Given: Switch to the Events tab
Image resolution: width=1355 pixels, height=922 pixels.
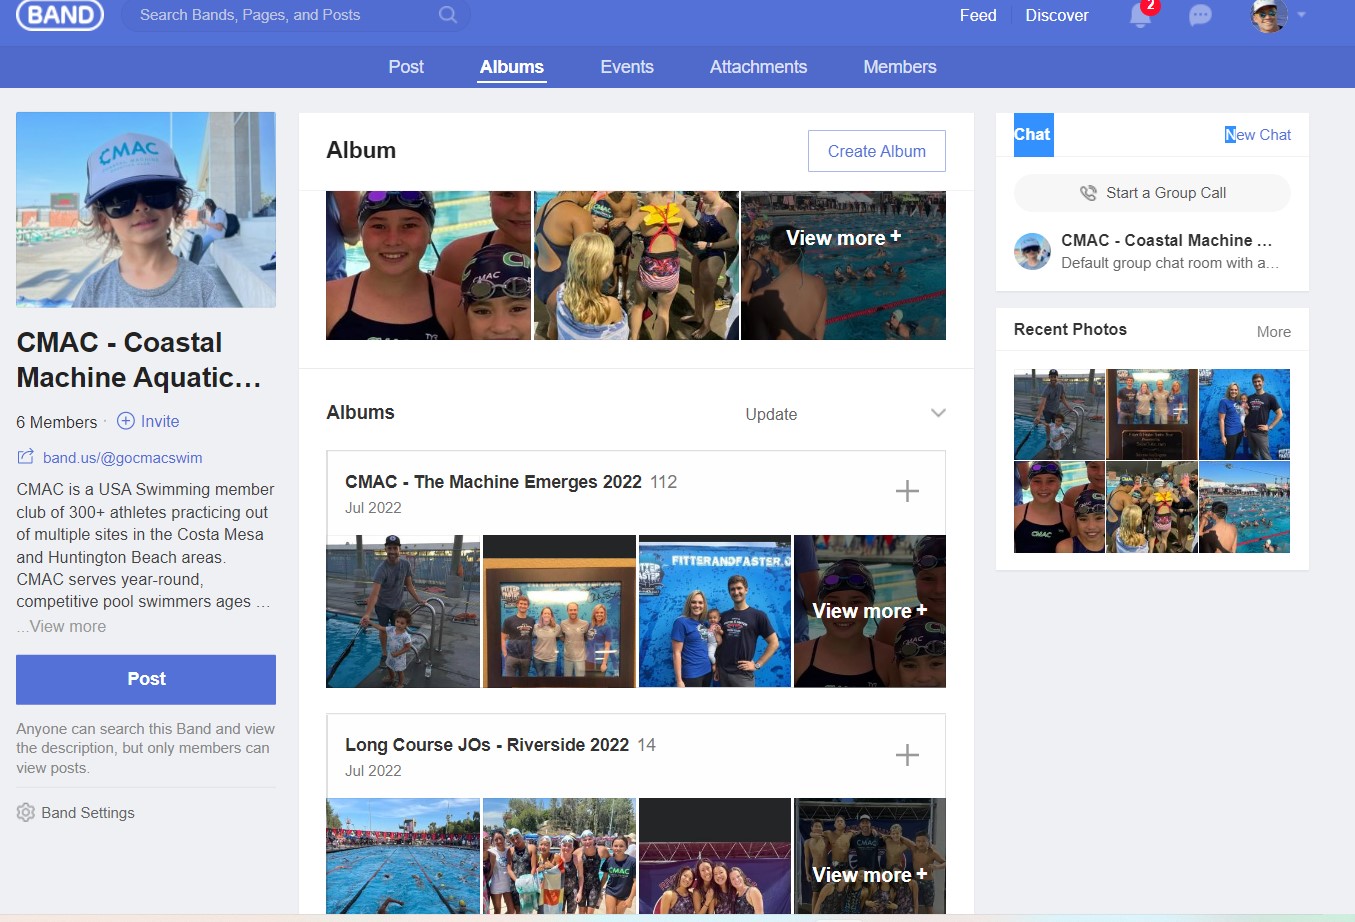Looking at the screenshot, I should click(627, 67).
